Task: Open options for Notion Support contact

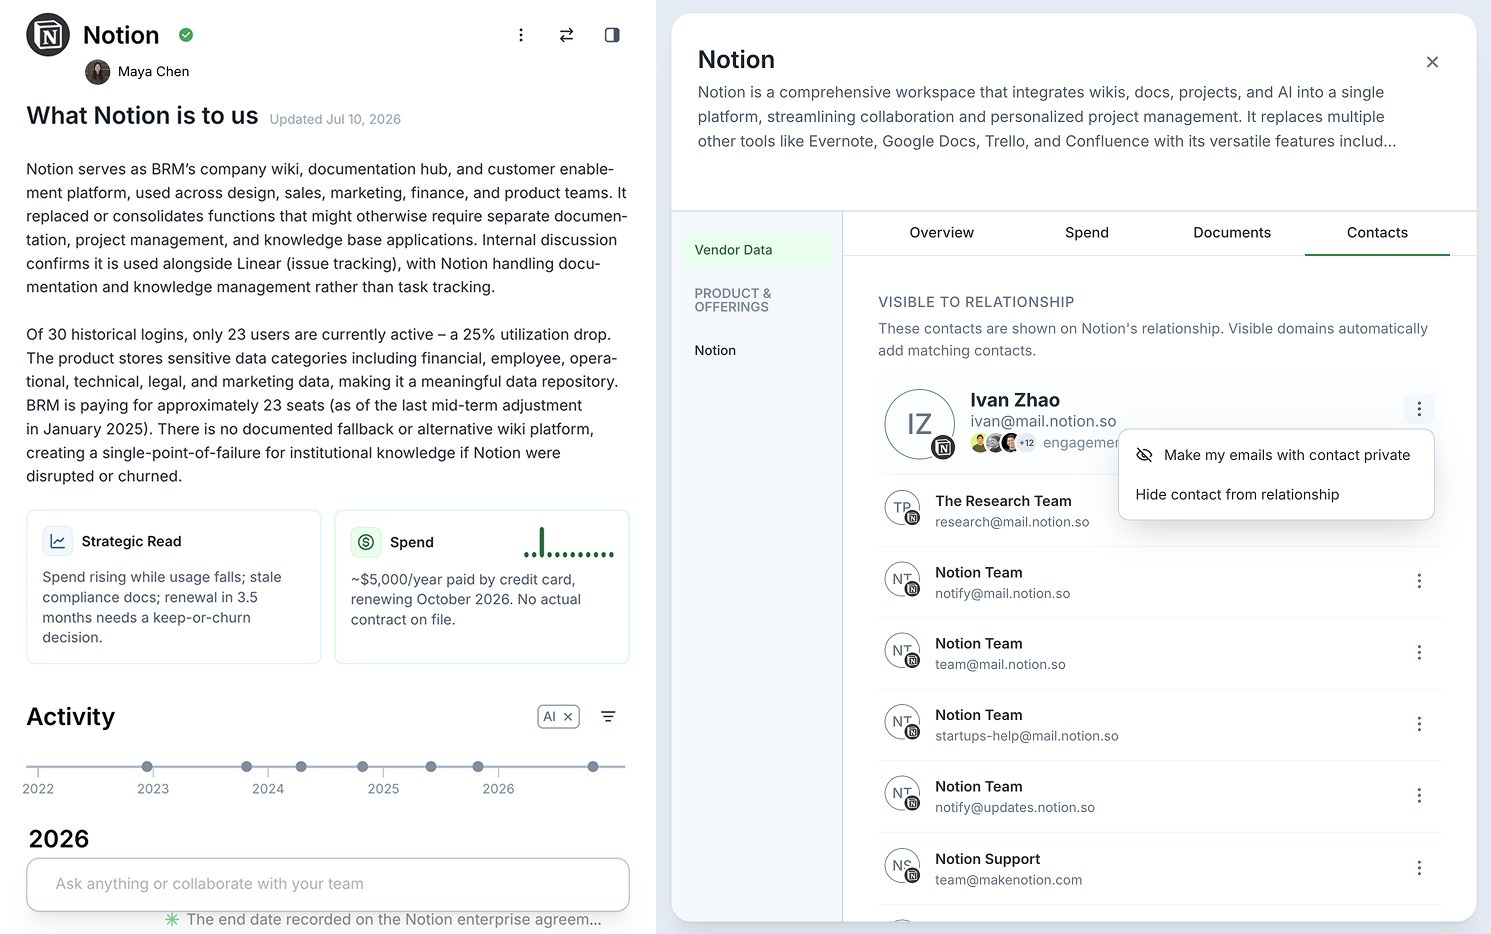Action: tap(1419, 868)
